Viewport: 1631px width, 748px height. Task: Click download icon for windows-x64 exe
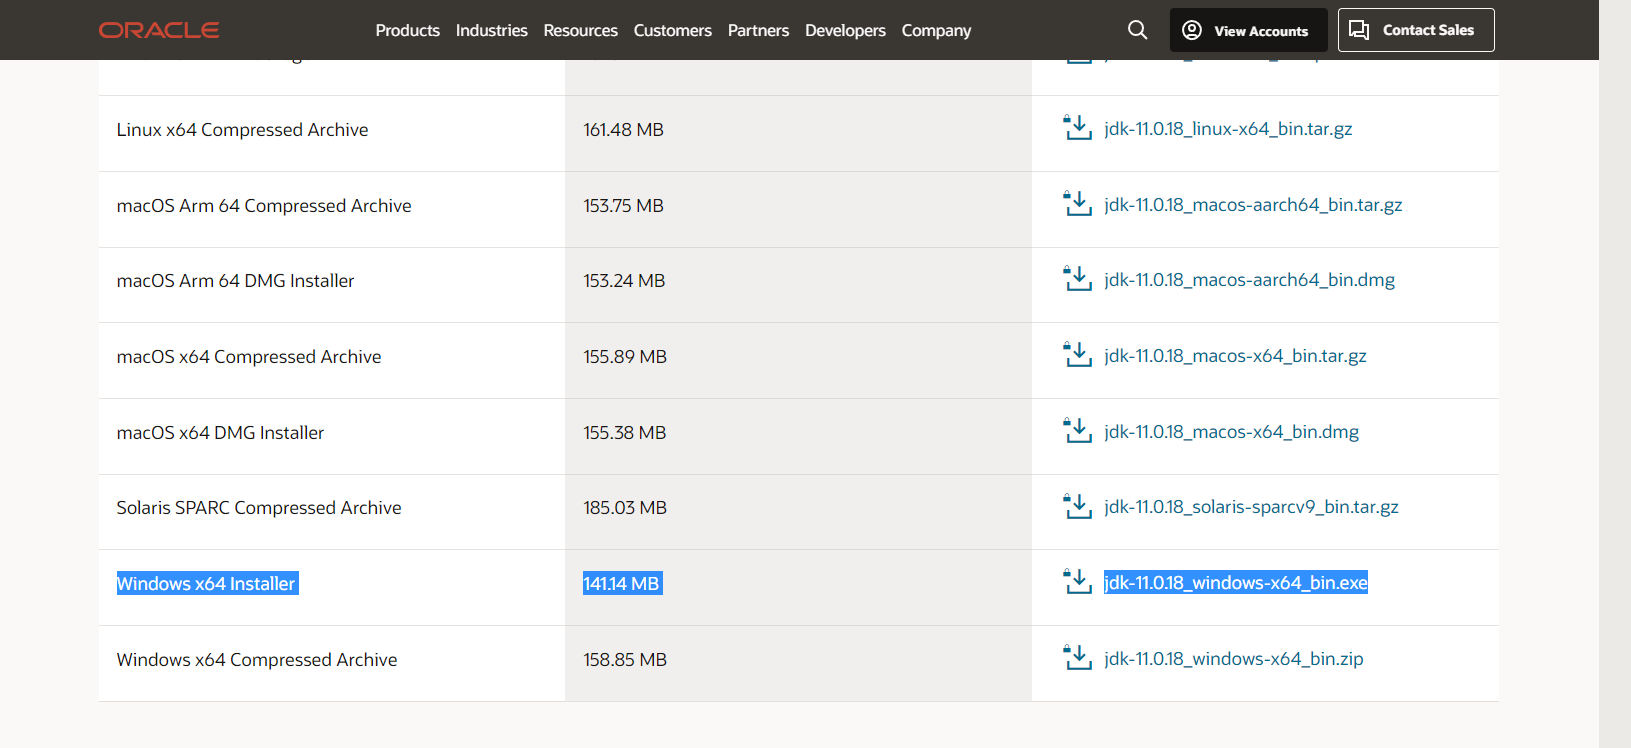[x=1077, y=582]
